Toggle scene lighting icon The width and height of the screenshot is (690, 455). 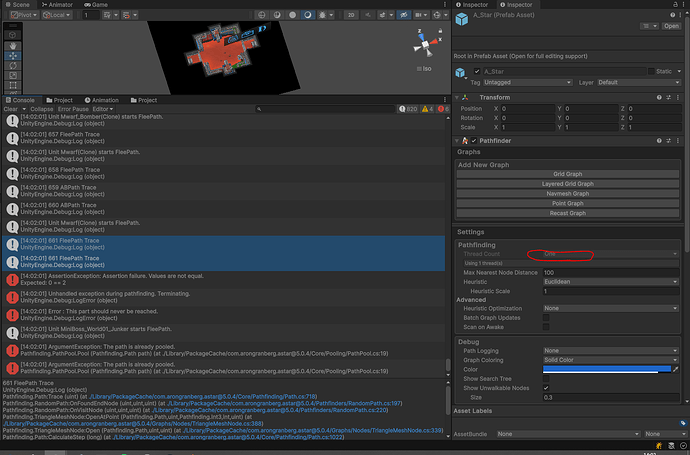pos(367,15)
